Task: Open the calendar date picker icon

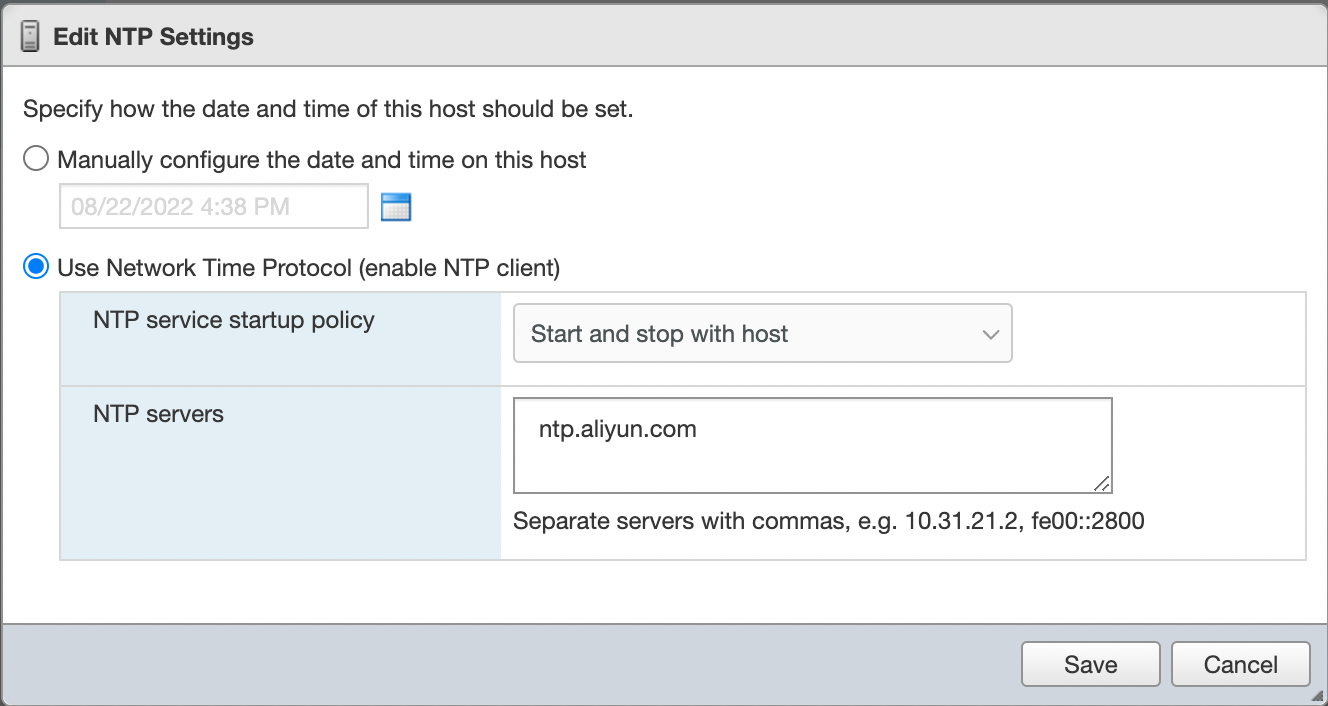Action: point(396,207)
